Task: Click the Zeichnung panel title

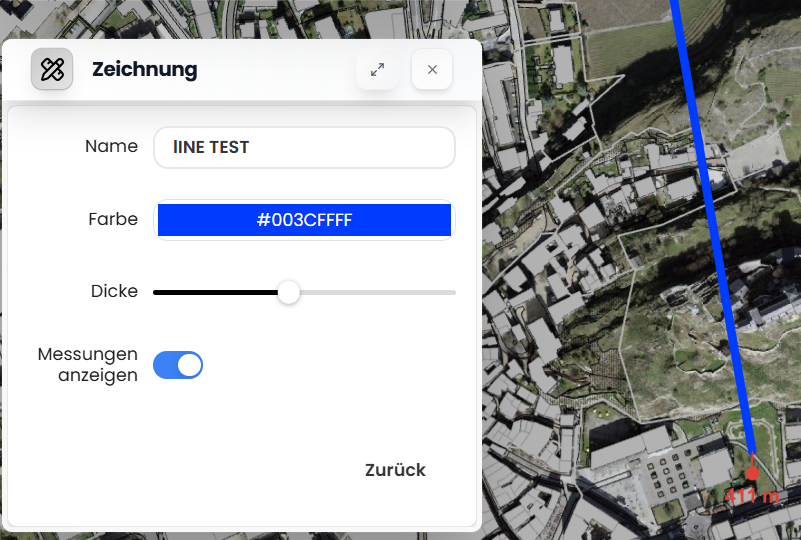Action: point(144,70)
